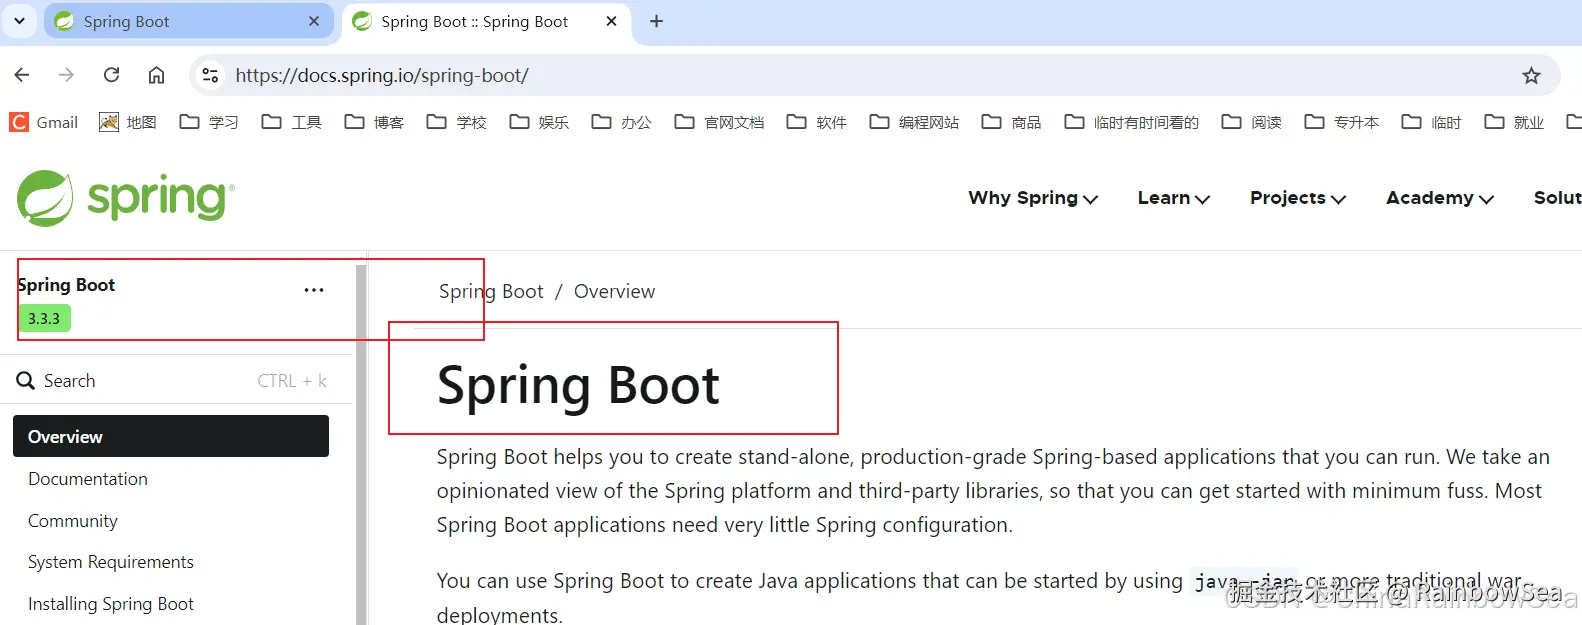
Task: Open the 商品 bookmark folder
Action: tap(1011, 122)
